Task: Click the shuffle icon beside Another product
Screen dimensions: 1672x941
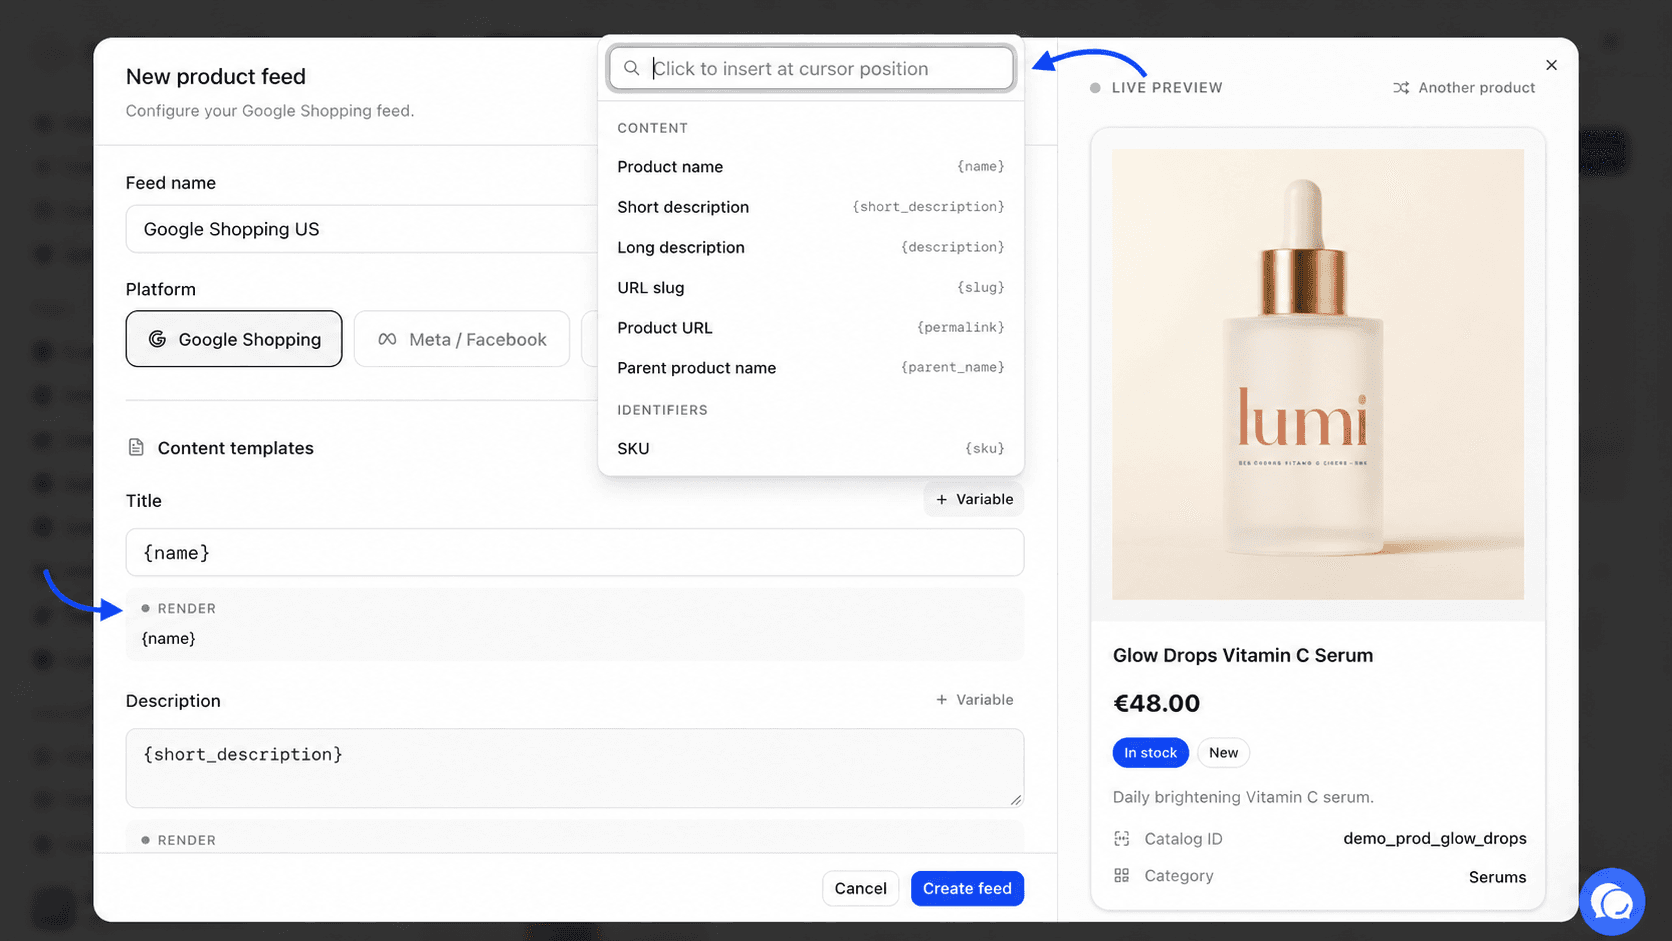Action: tap(1401, 88)
